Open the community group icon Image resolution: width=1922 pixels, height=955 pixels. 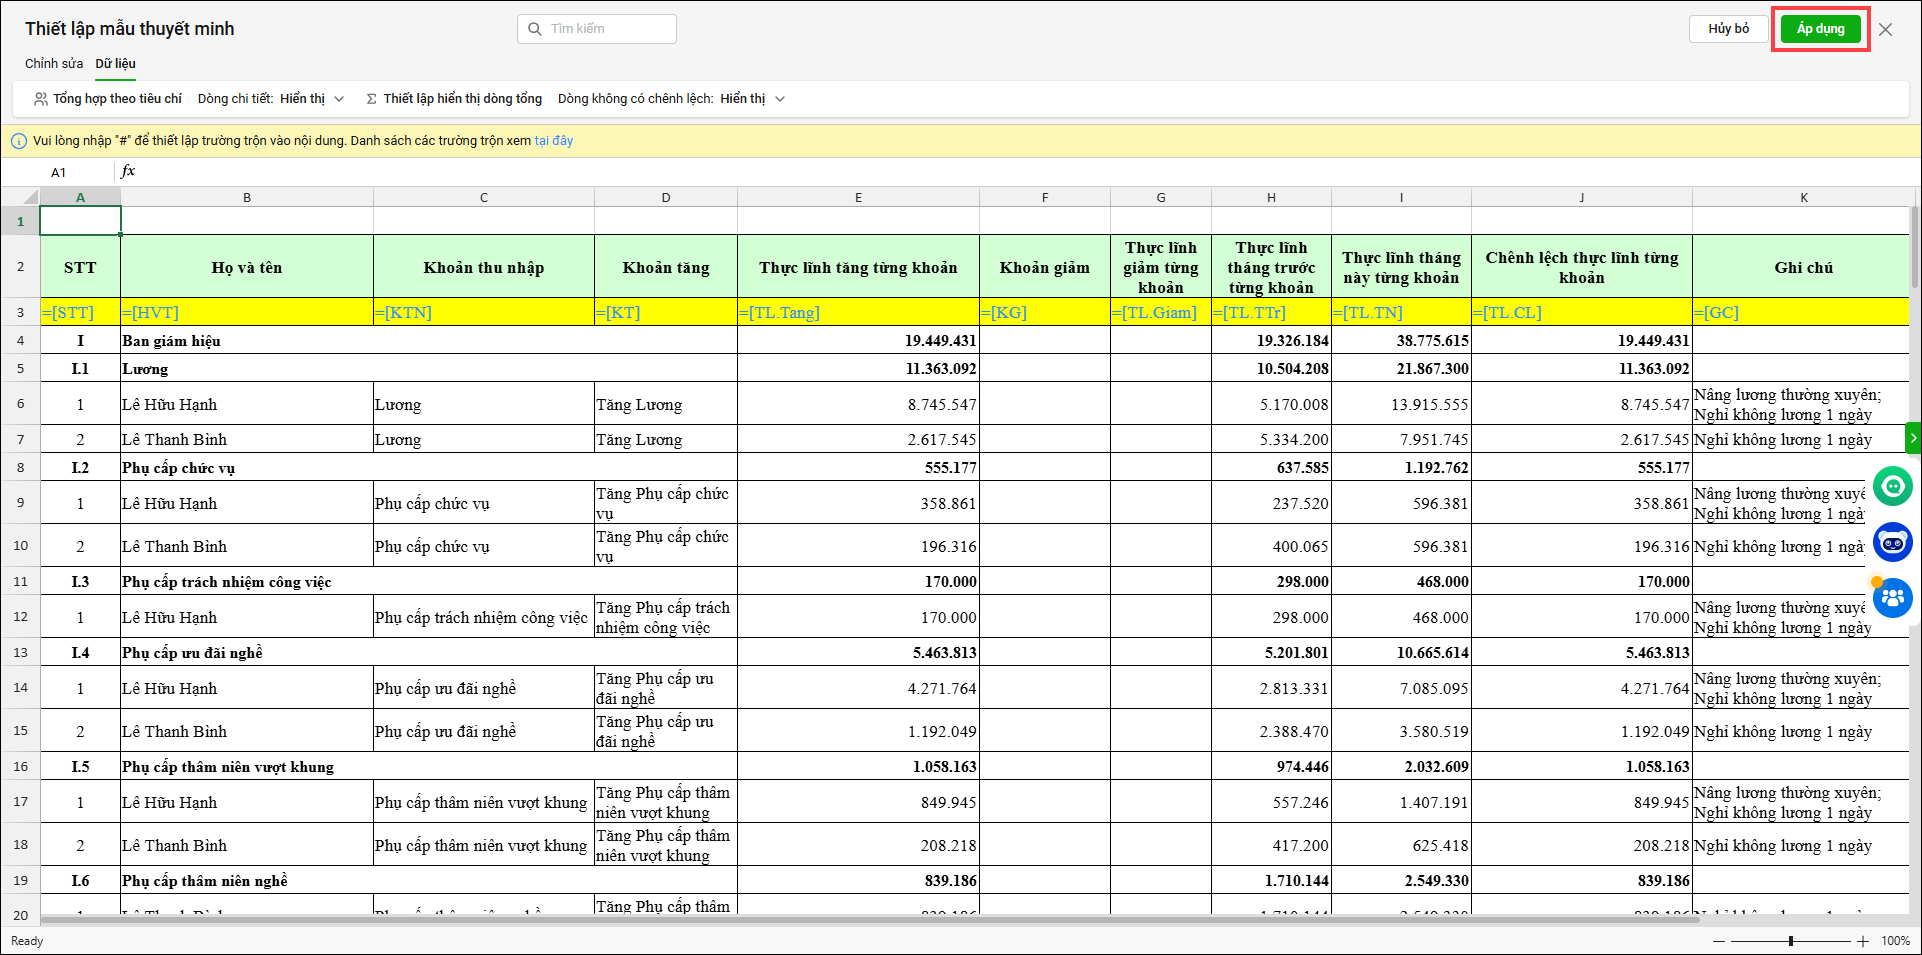pos(1892,599)
